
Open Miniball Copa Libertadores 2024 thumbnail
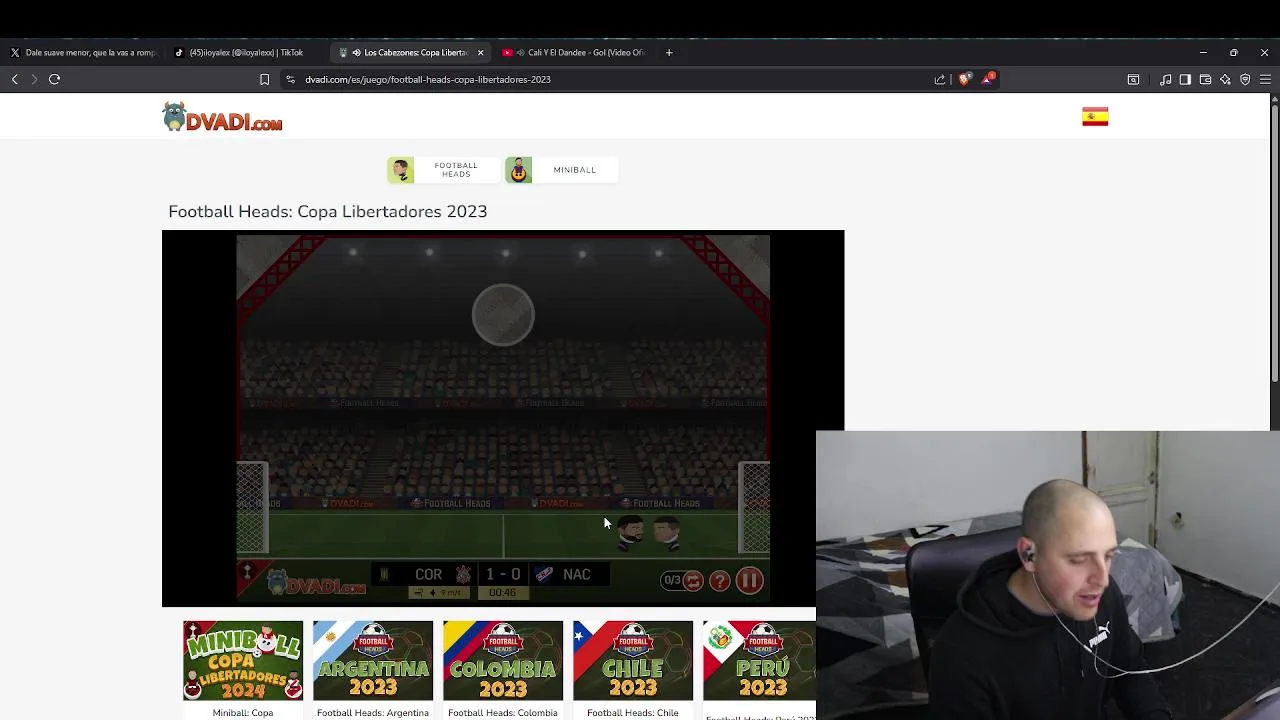tap(243, 660)
